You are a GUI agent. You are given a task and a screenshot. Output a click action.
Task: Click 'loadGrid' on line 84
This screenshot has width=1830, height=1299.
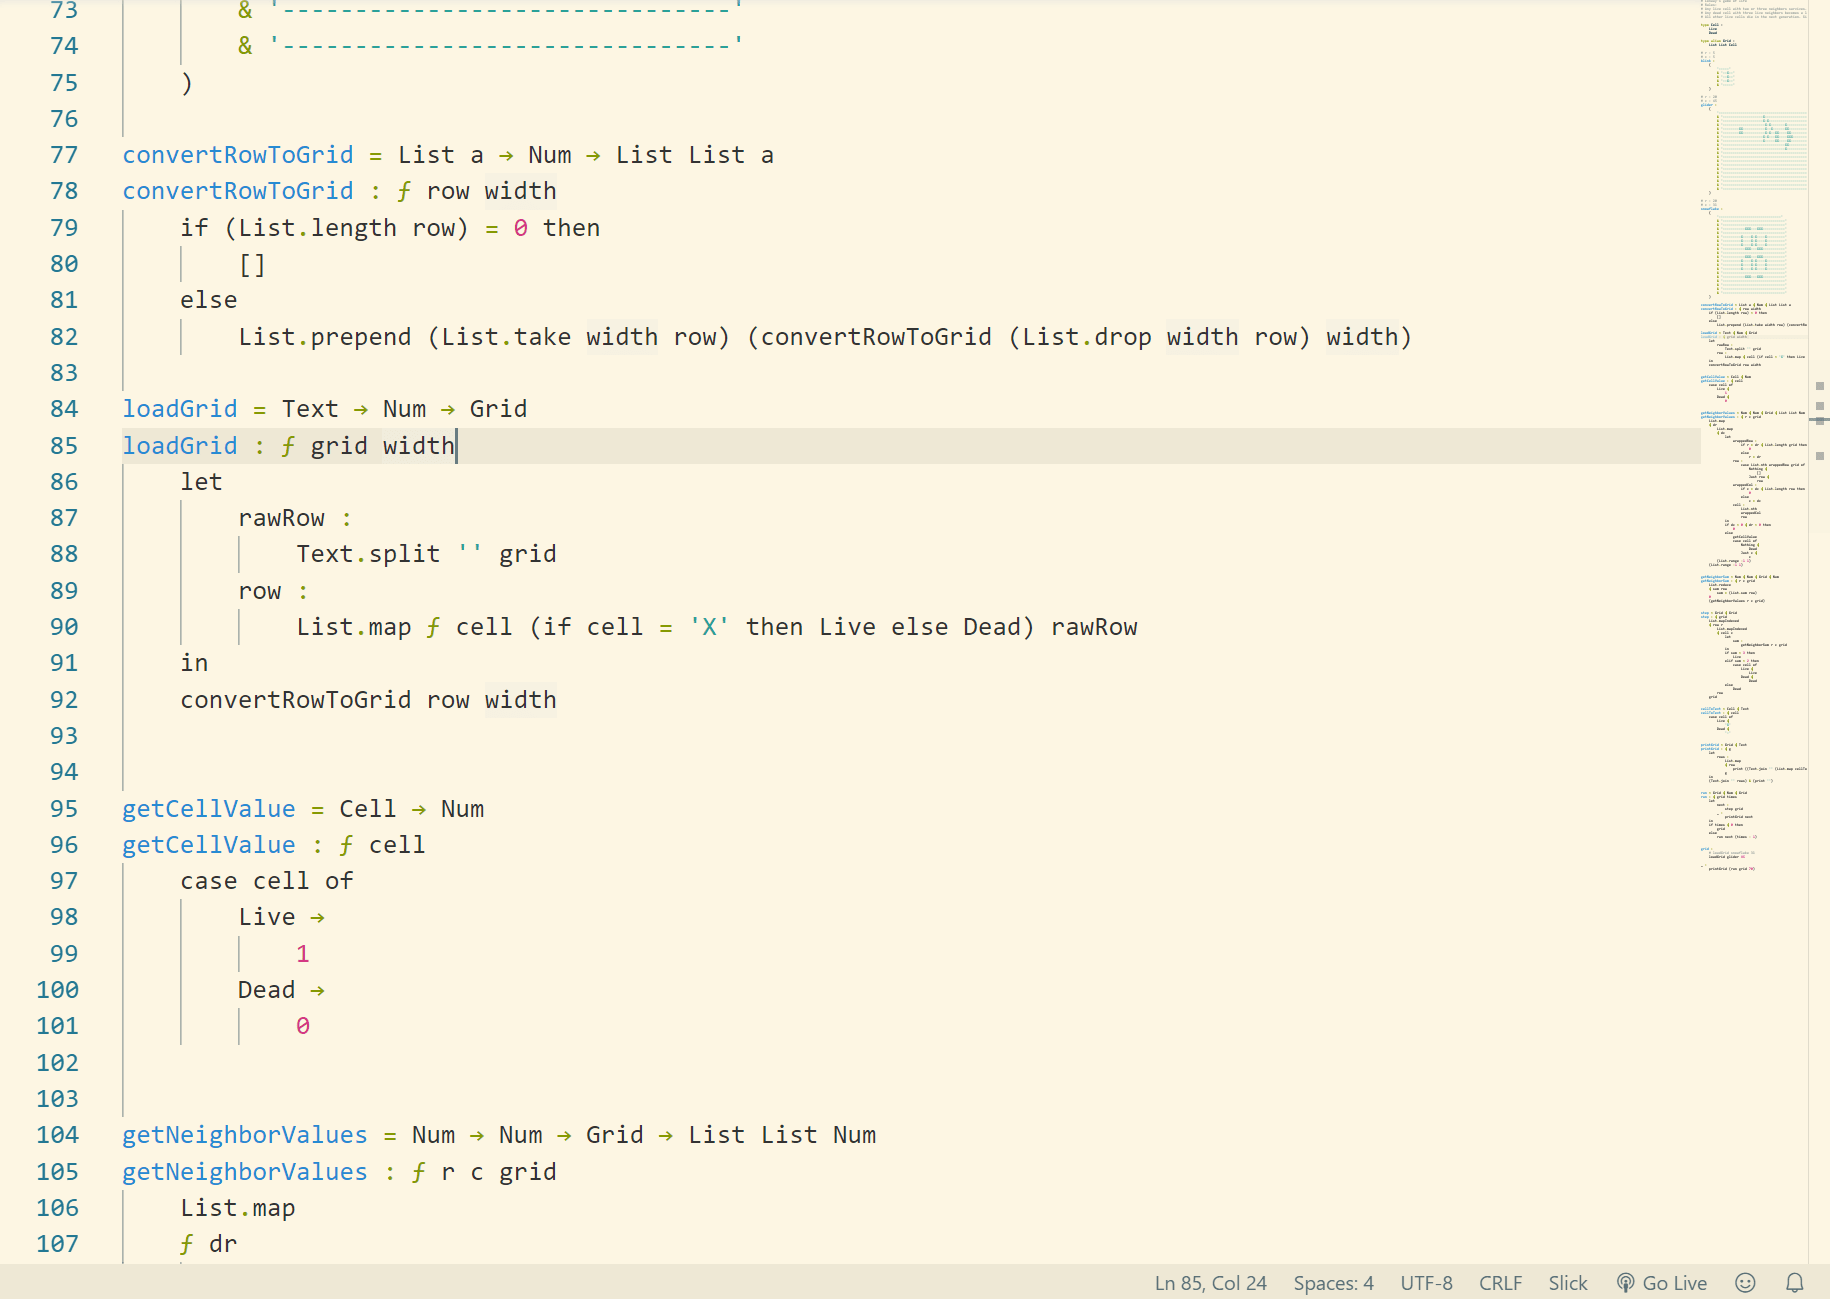pos(180,409)
